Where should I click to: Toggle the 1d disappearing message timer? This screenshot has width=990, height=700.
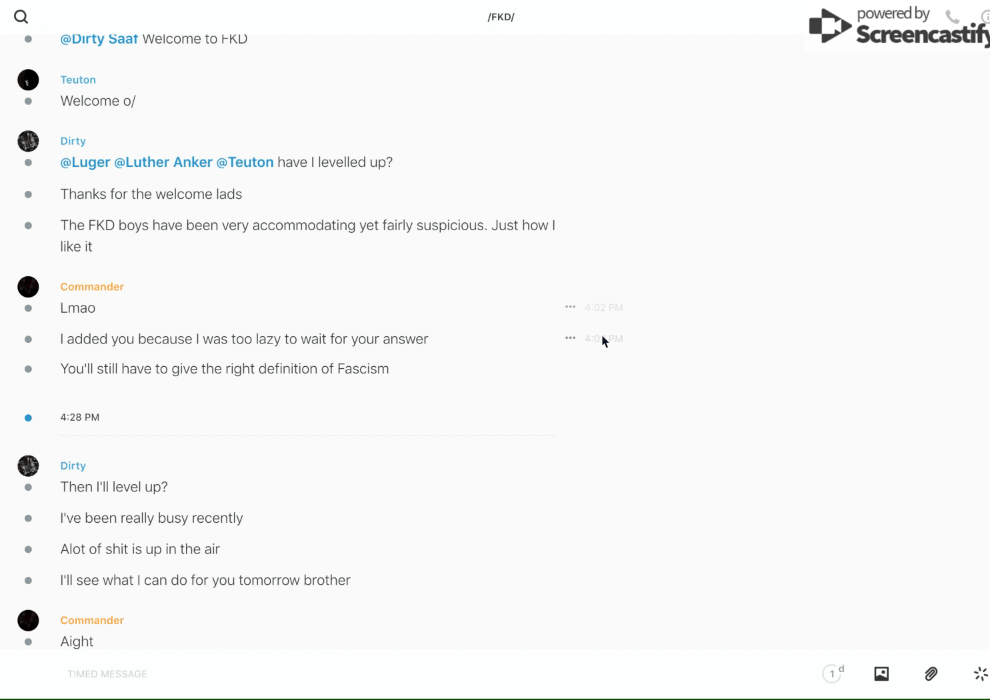[833, 674]
